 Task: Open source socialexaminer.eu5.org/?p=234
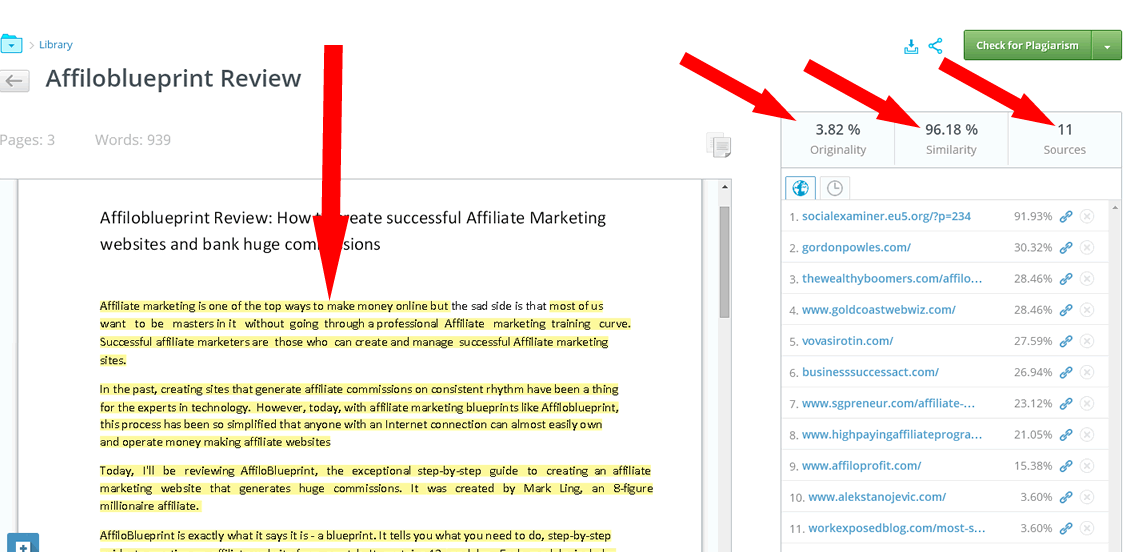pos(886,216)
